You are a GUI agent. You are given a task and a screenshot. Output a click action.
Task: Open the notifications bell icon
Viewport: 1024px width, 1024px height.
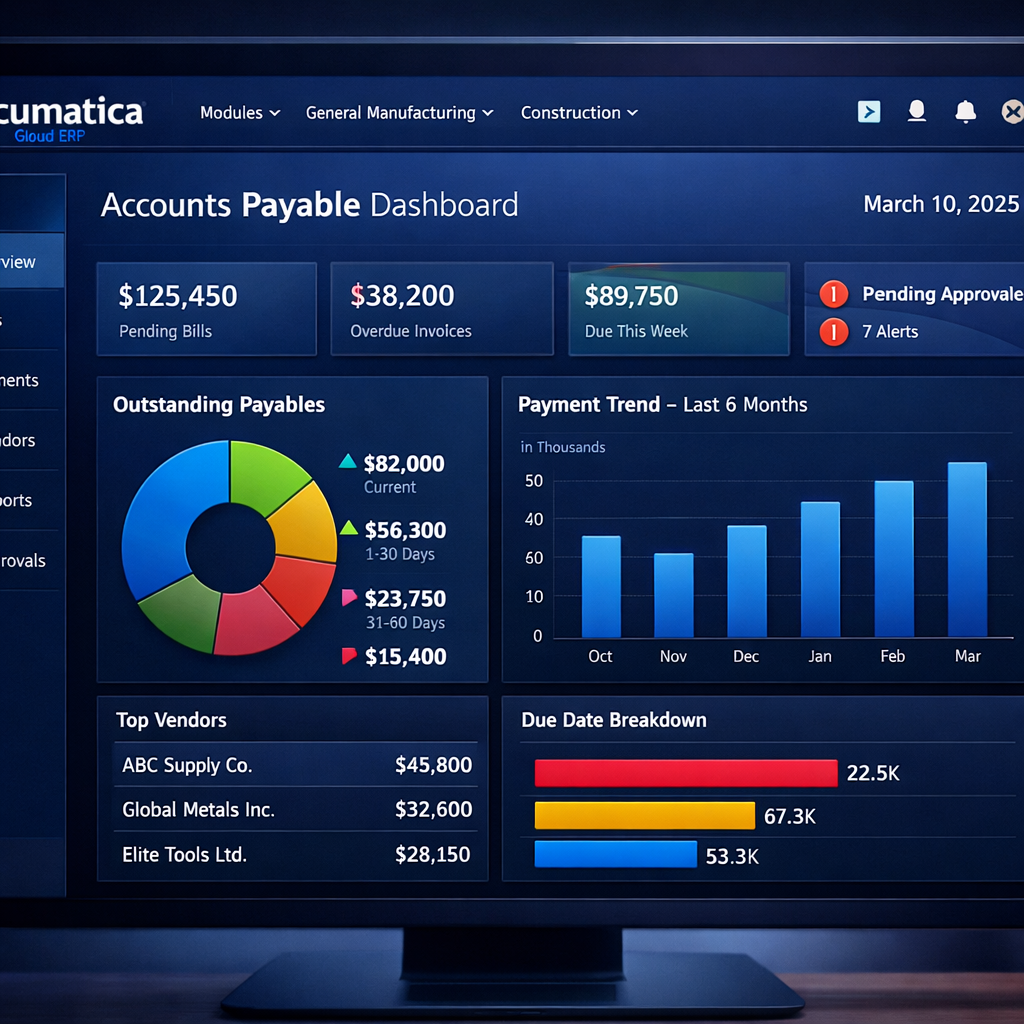click(965, 112)
